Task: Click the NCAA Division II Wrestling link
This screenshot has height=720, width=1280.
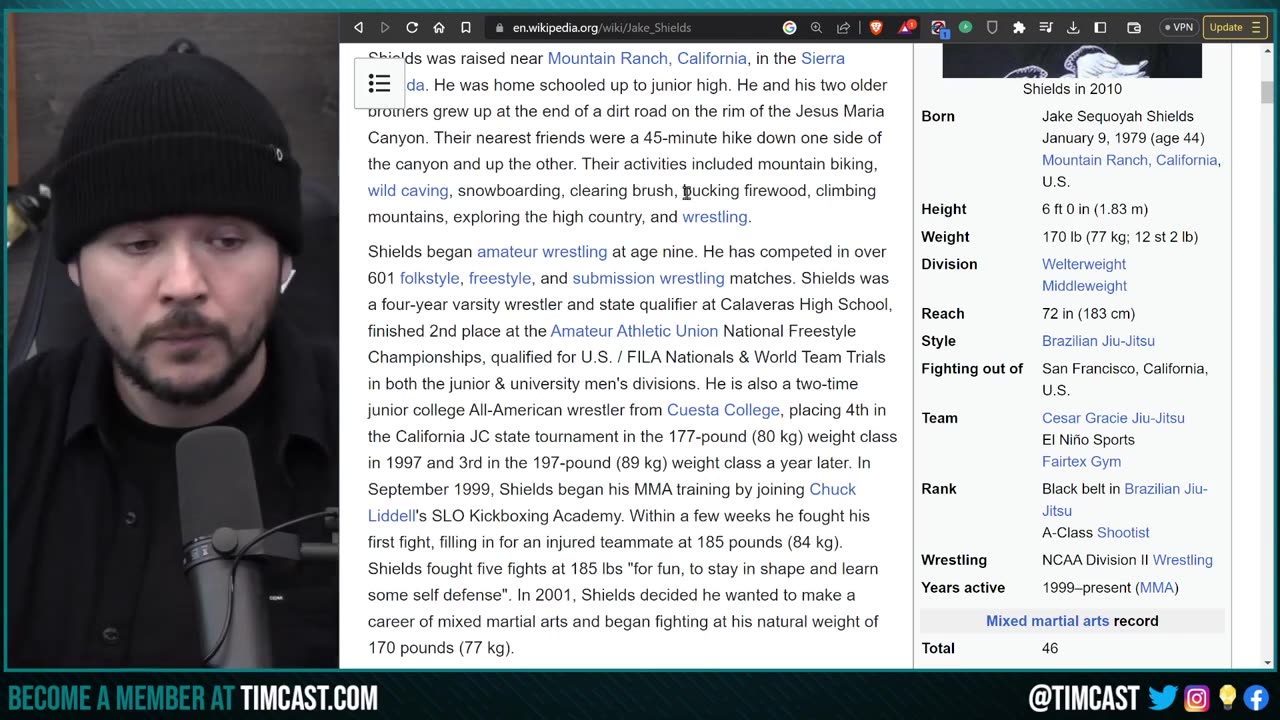Action: (x=1183, y=560)
